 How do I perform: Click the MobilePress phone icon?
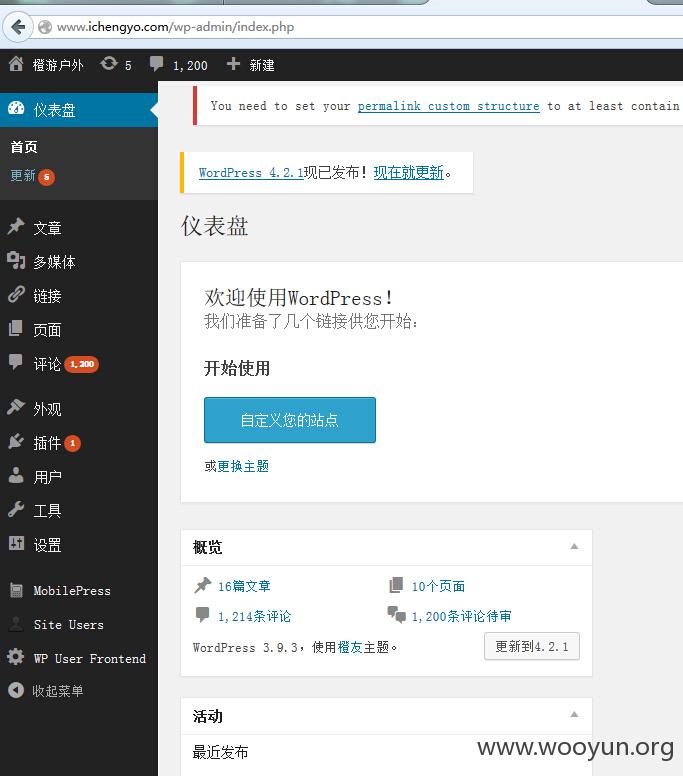(x=16, y=590)
